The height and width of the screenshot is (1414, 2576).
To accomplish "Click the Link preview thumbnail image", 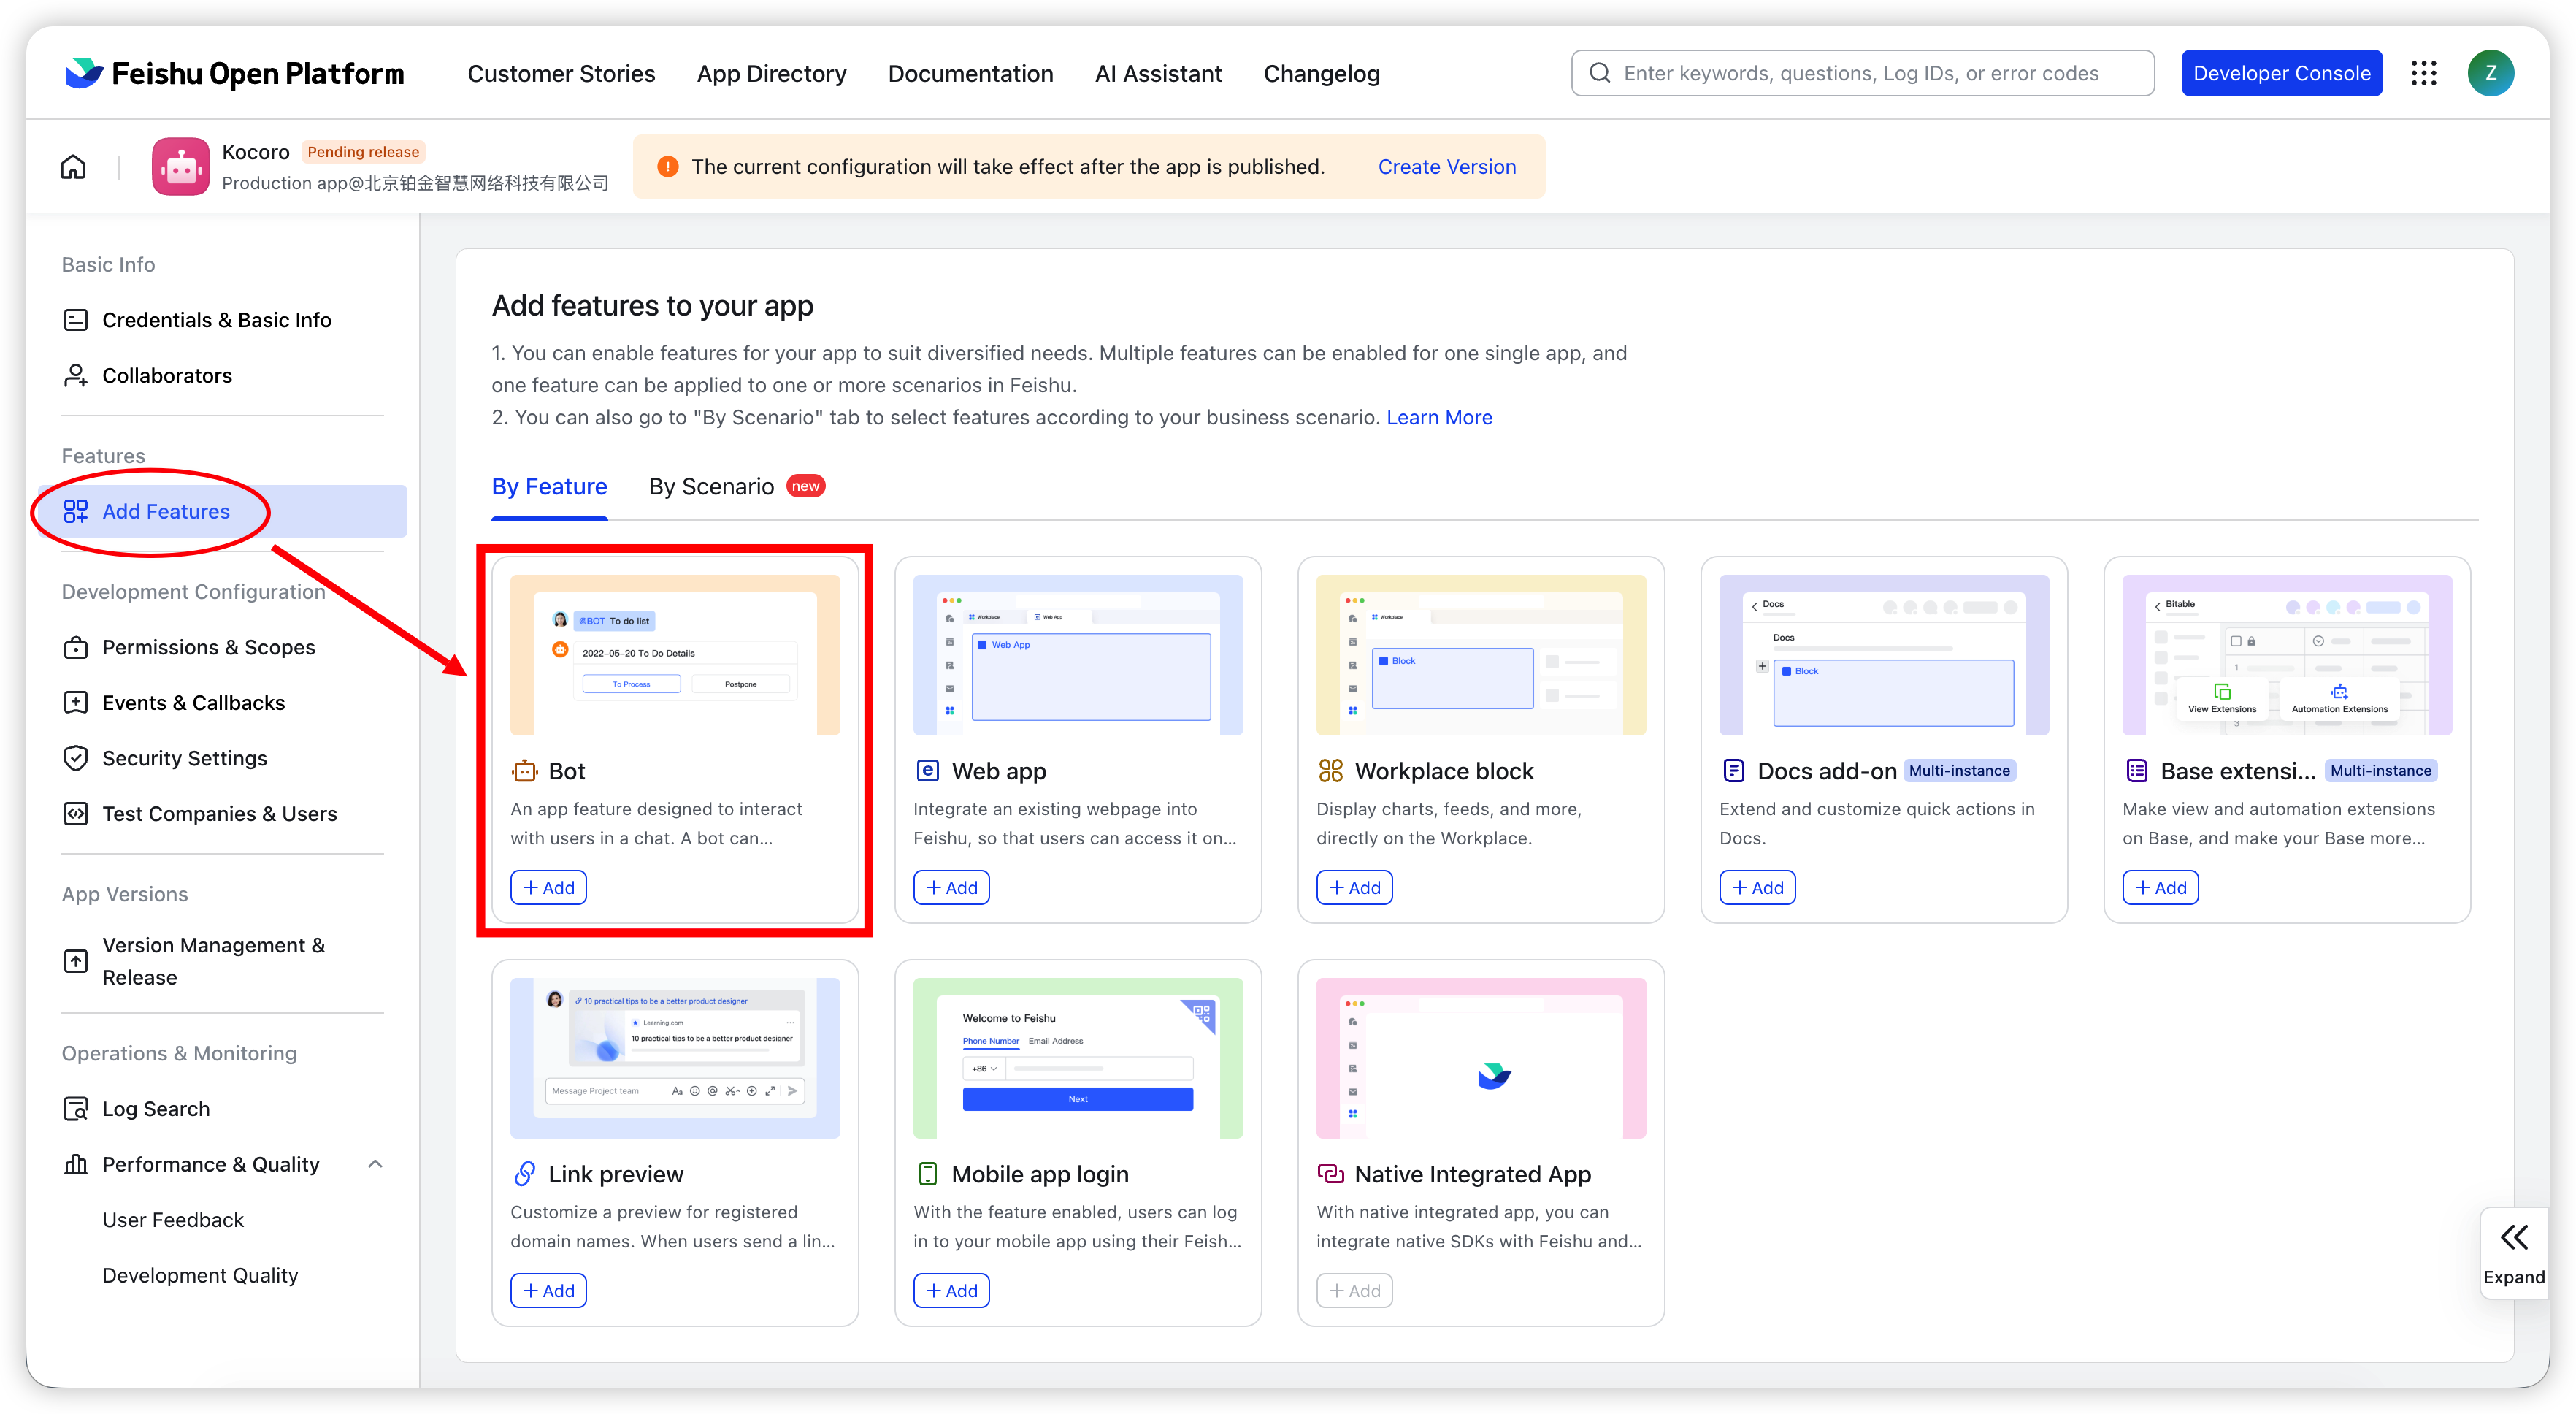I will coord(675,1058).
